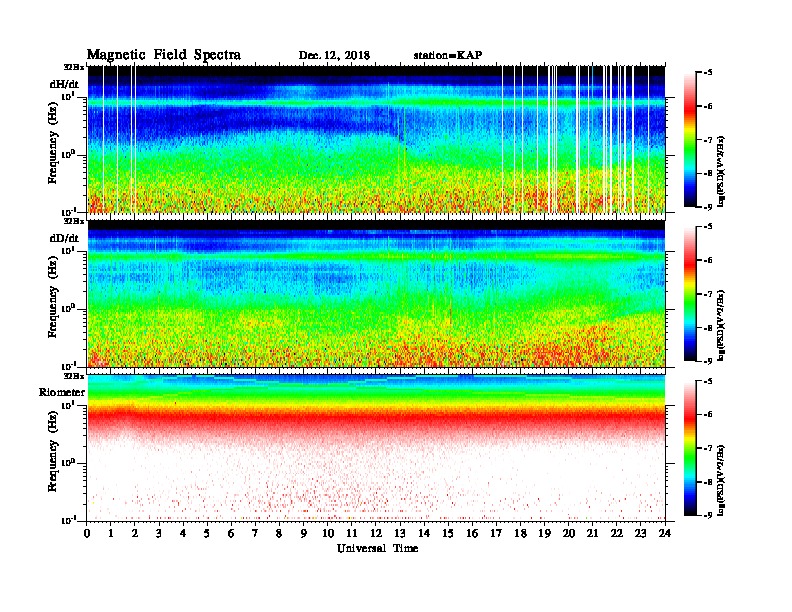This screenshot has width=792, height=612.
Task: Click the '-5' value on dH/dt color scale
Action: 708,73
